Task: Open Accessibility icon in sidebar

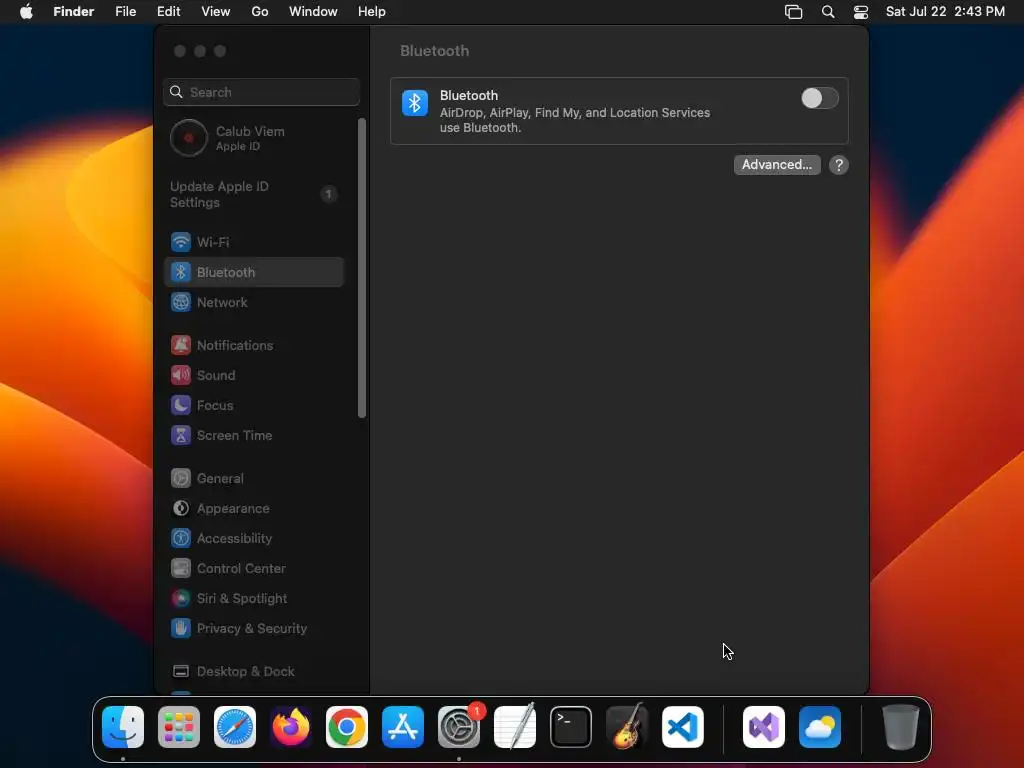Action: tap(181, 539)
